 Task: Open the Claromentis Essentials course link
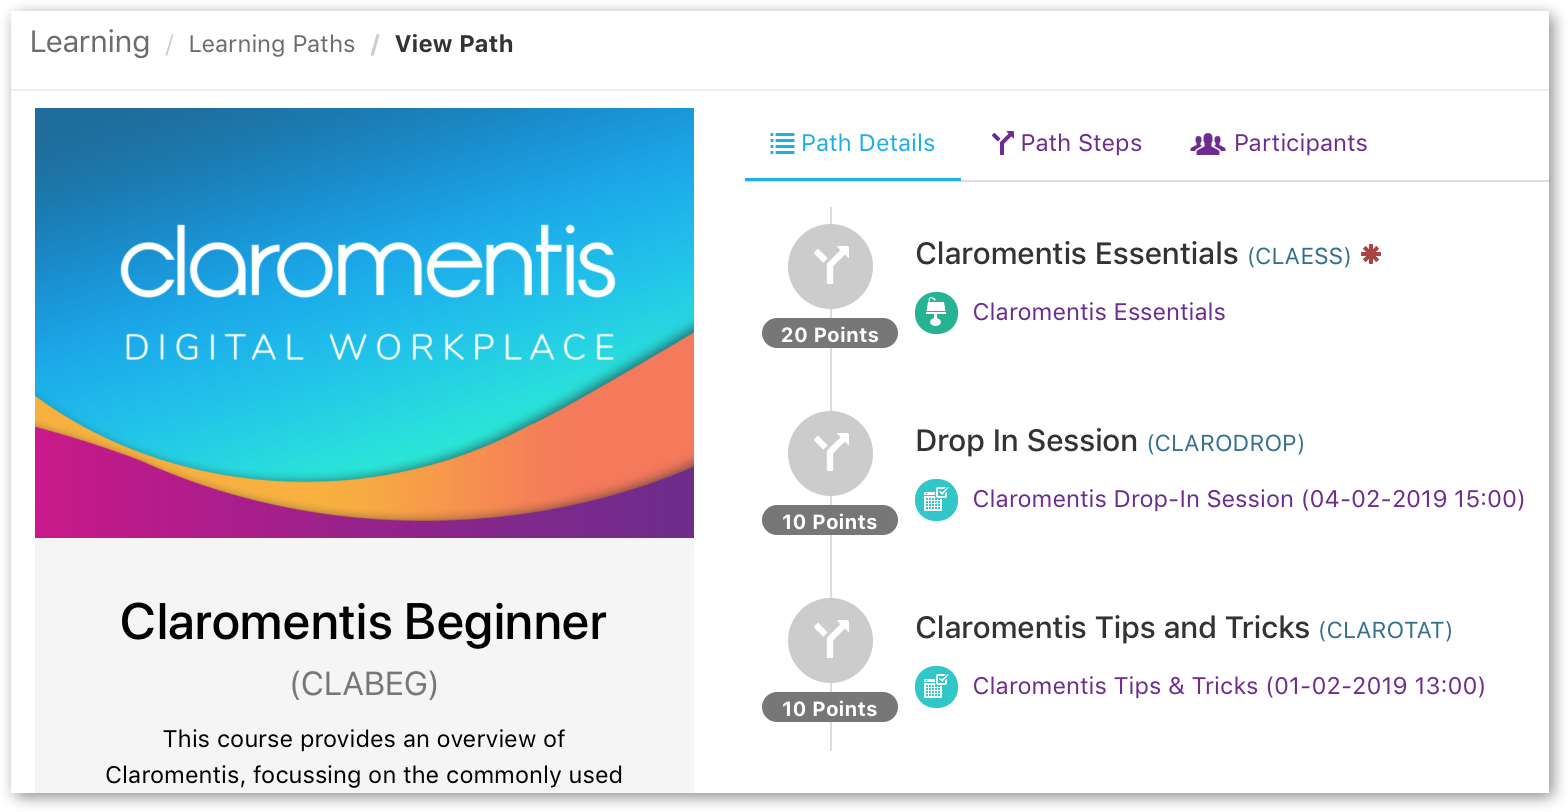[x=1099, y=312]
